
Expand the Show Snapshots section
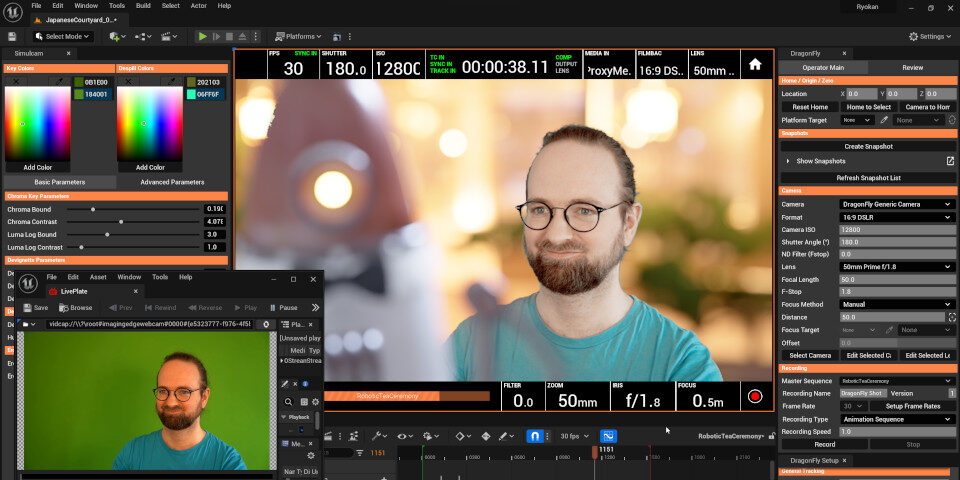pyautogui.click(x=788, y=161)
